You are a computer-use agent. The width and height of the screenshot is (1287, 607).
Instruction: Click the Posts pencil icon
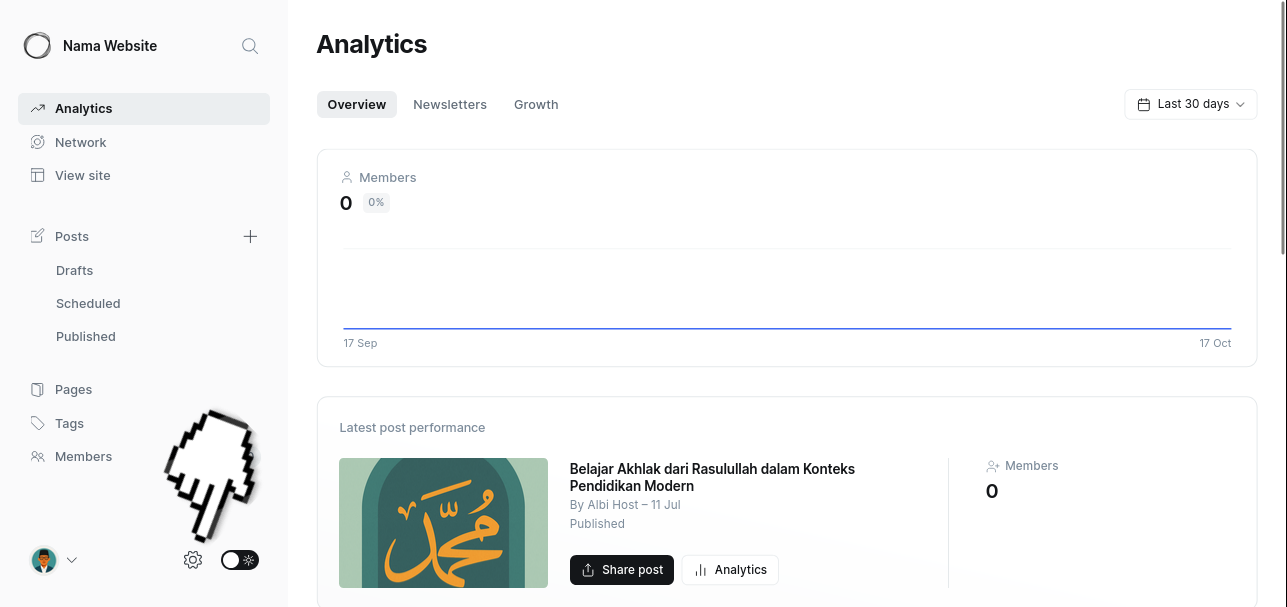click(x=37, y=236)
